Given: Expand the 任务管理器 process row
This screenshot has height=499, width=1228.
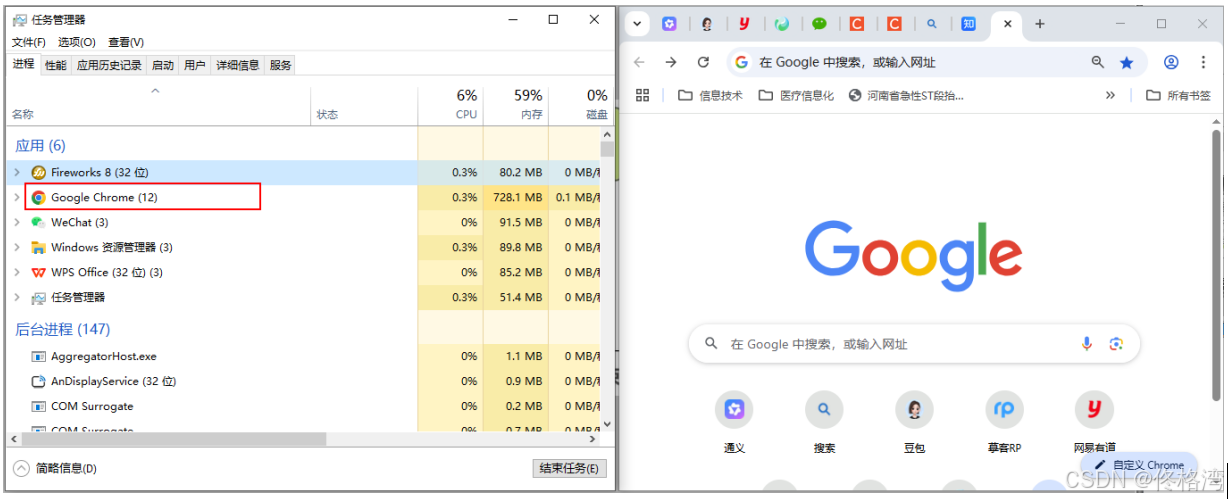Looking at the screenshot, I should tap(17, 297).
